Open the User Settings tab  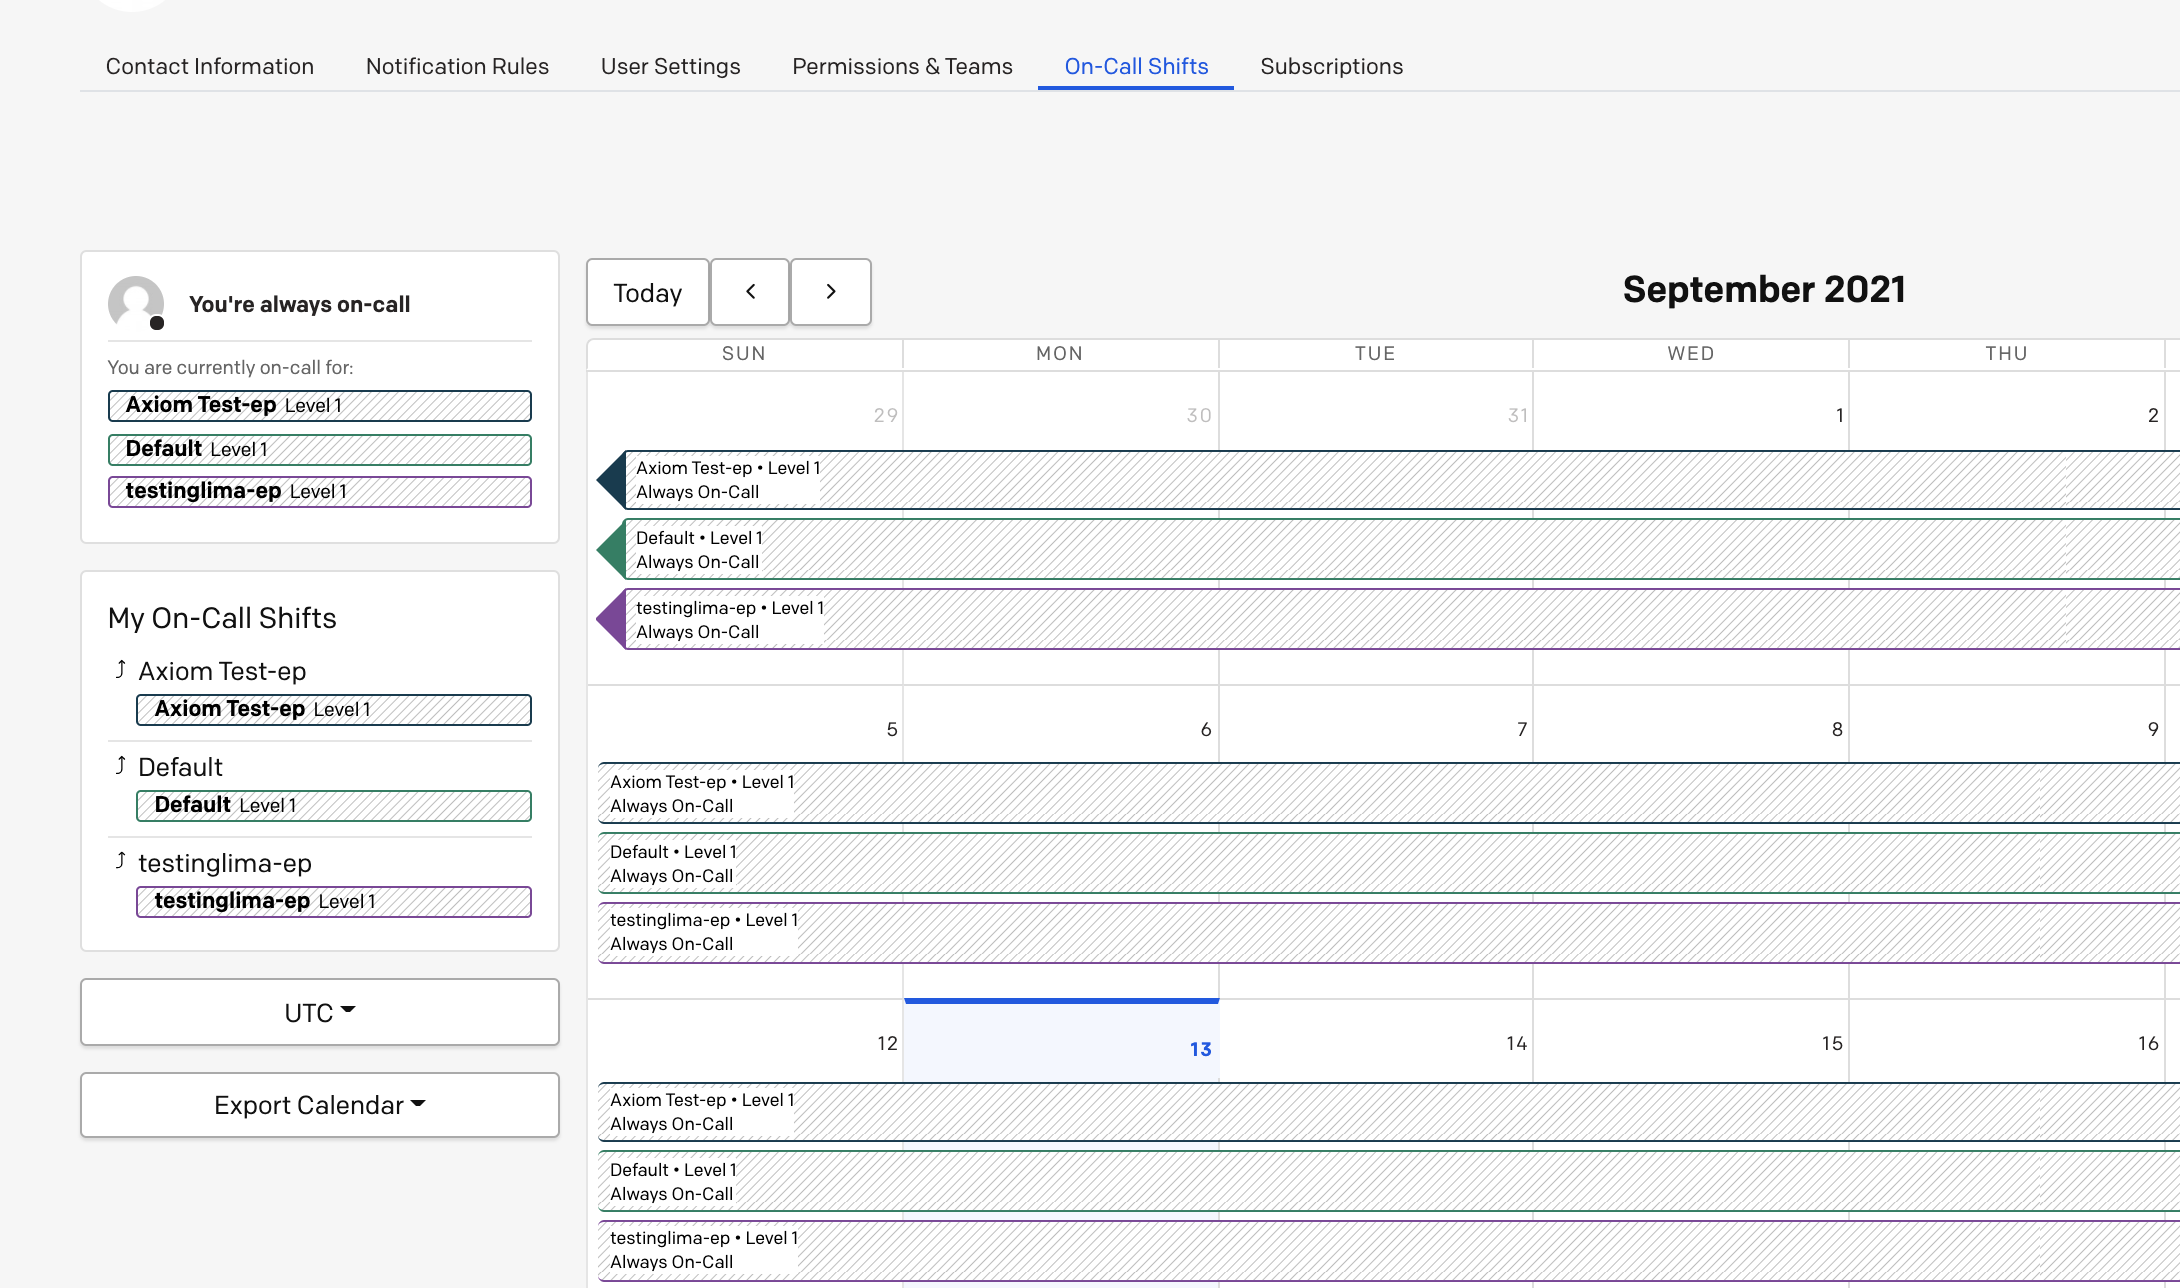(670, 66)
